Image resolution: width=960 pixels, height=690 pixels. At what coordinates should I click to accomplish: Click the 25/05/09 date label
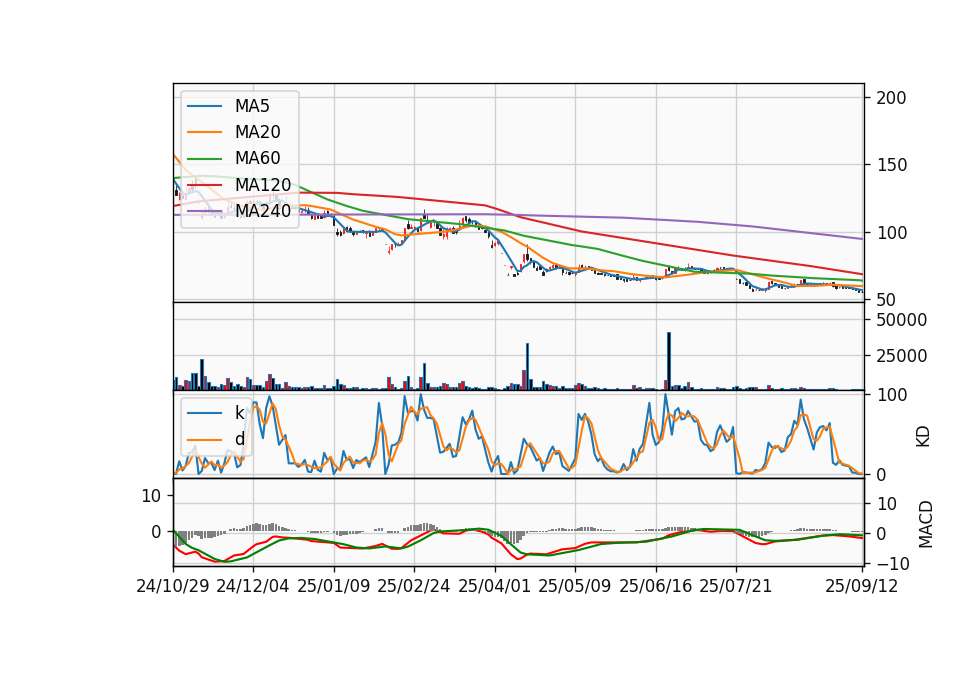tap(575, 587)
